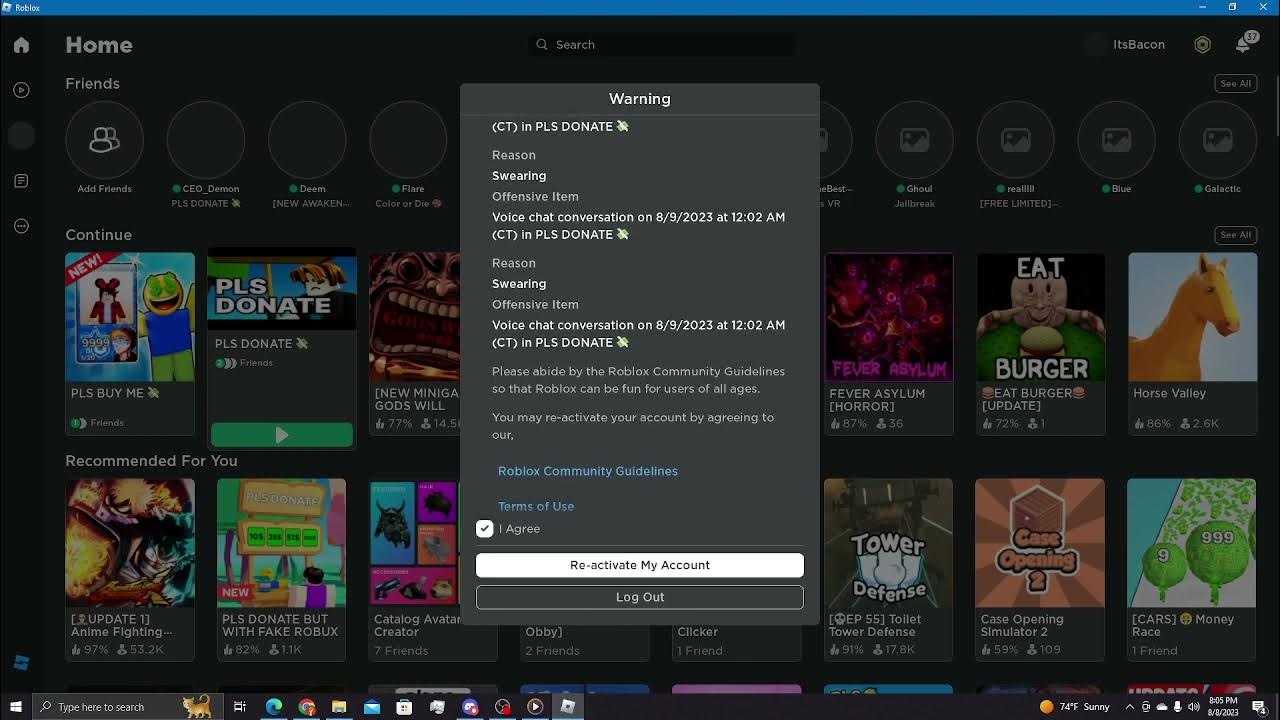Open PLS BUY ME game thumbnail

pos(130,317)
